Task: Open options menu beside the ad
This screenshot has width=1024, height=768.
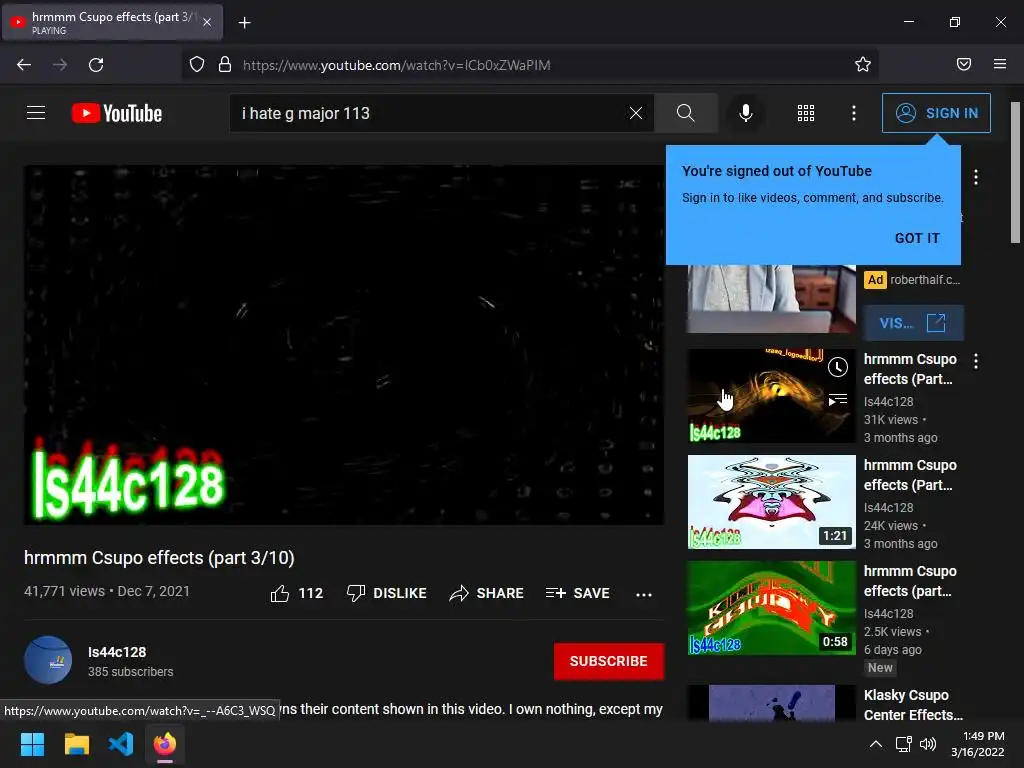Action: (976, 177)
